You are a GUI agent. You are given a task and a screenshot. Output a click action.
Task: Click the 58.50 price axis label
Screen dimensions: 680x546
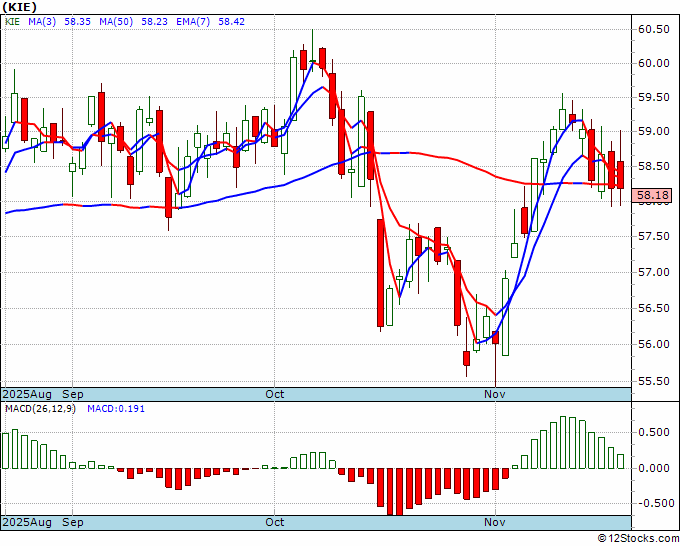[654, 167]
